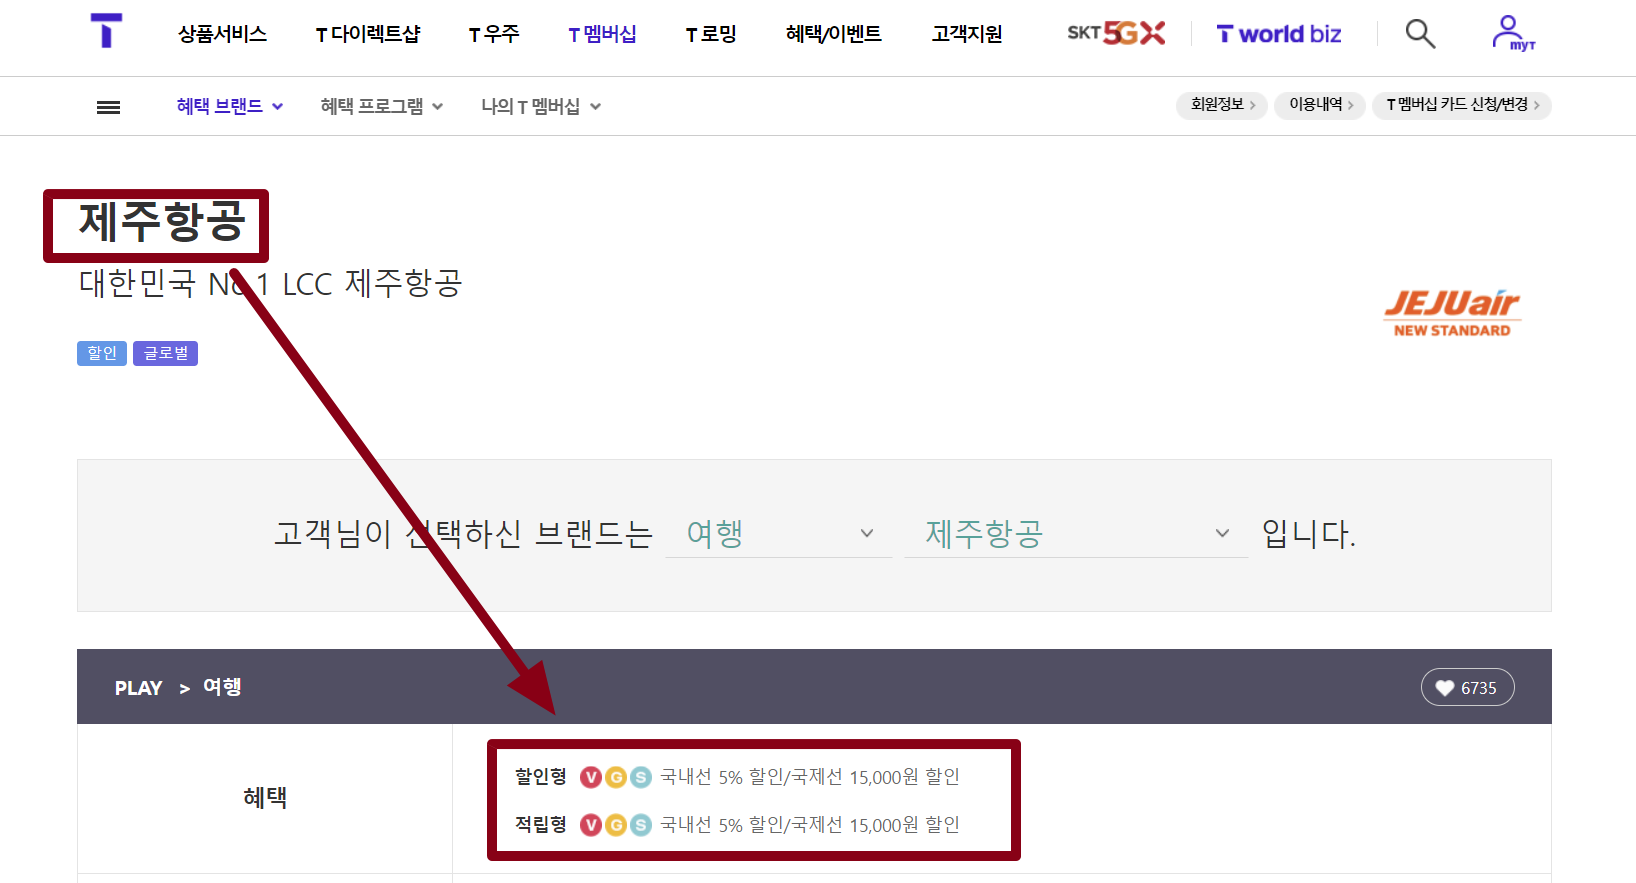Open the T 다이렉트샵 menu
Screen dimensions: 1636x883
point(368,34)
